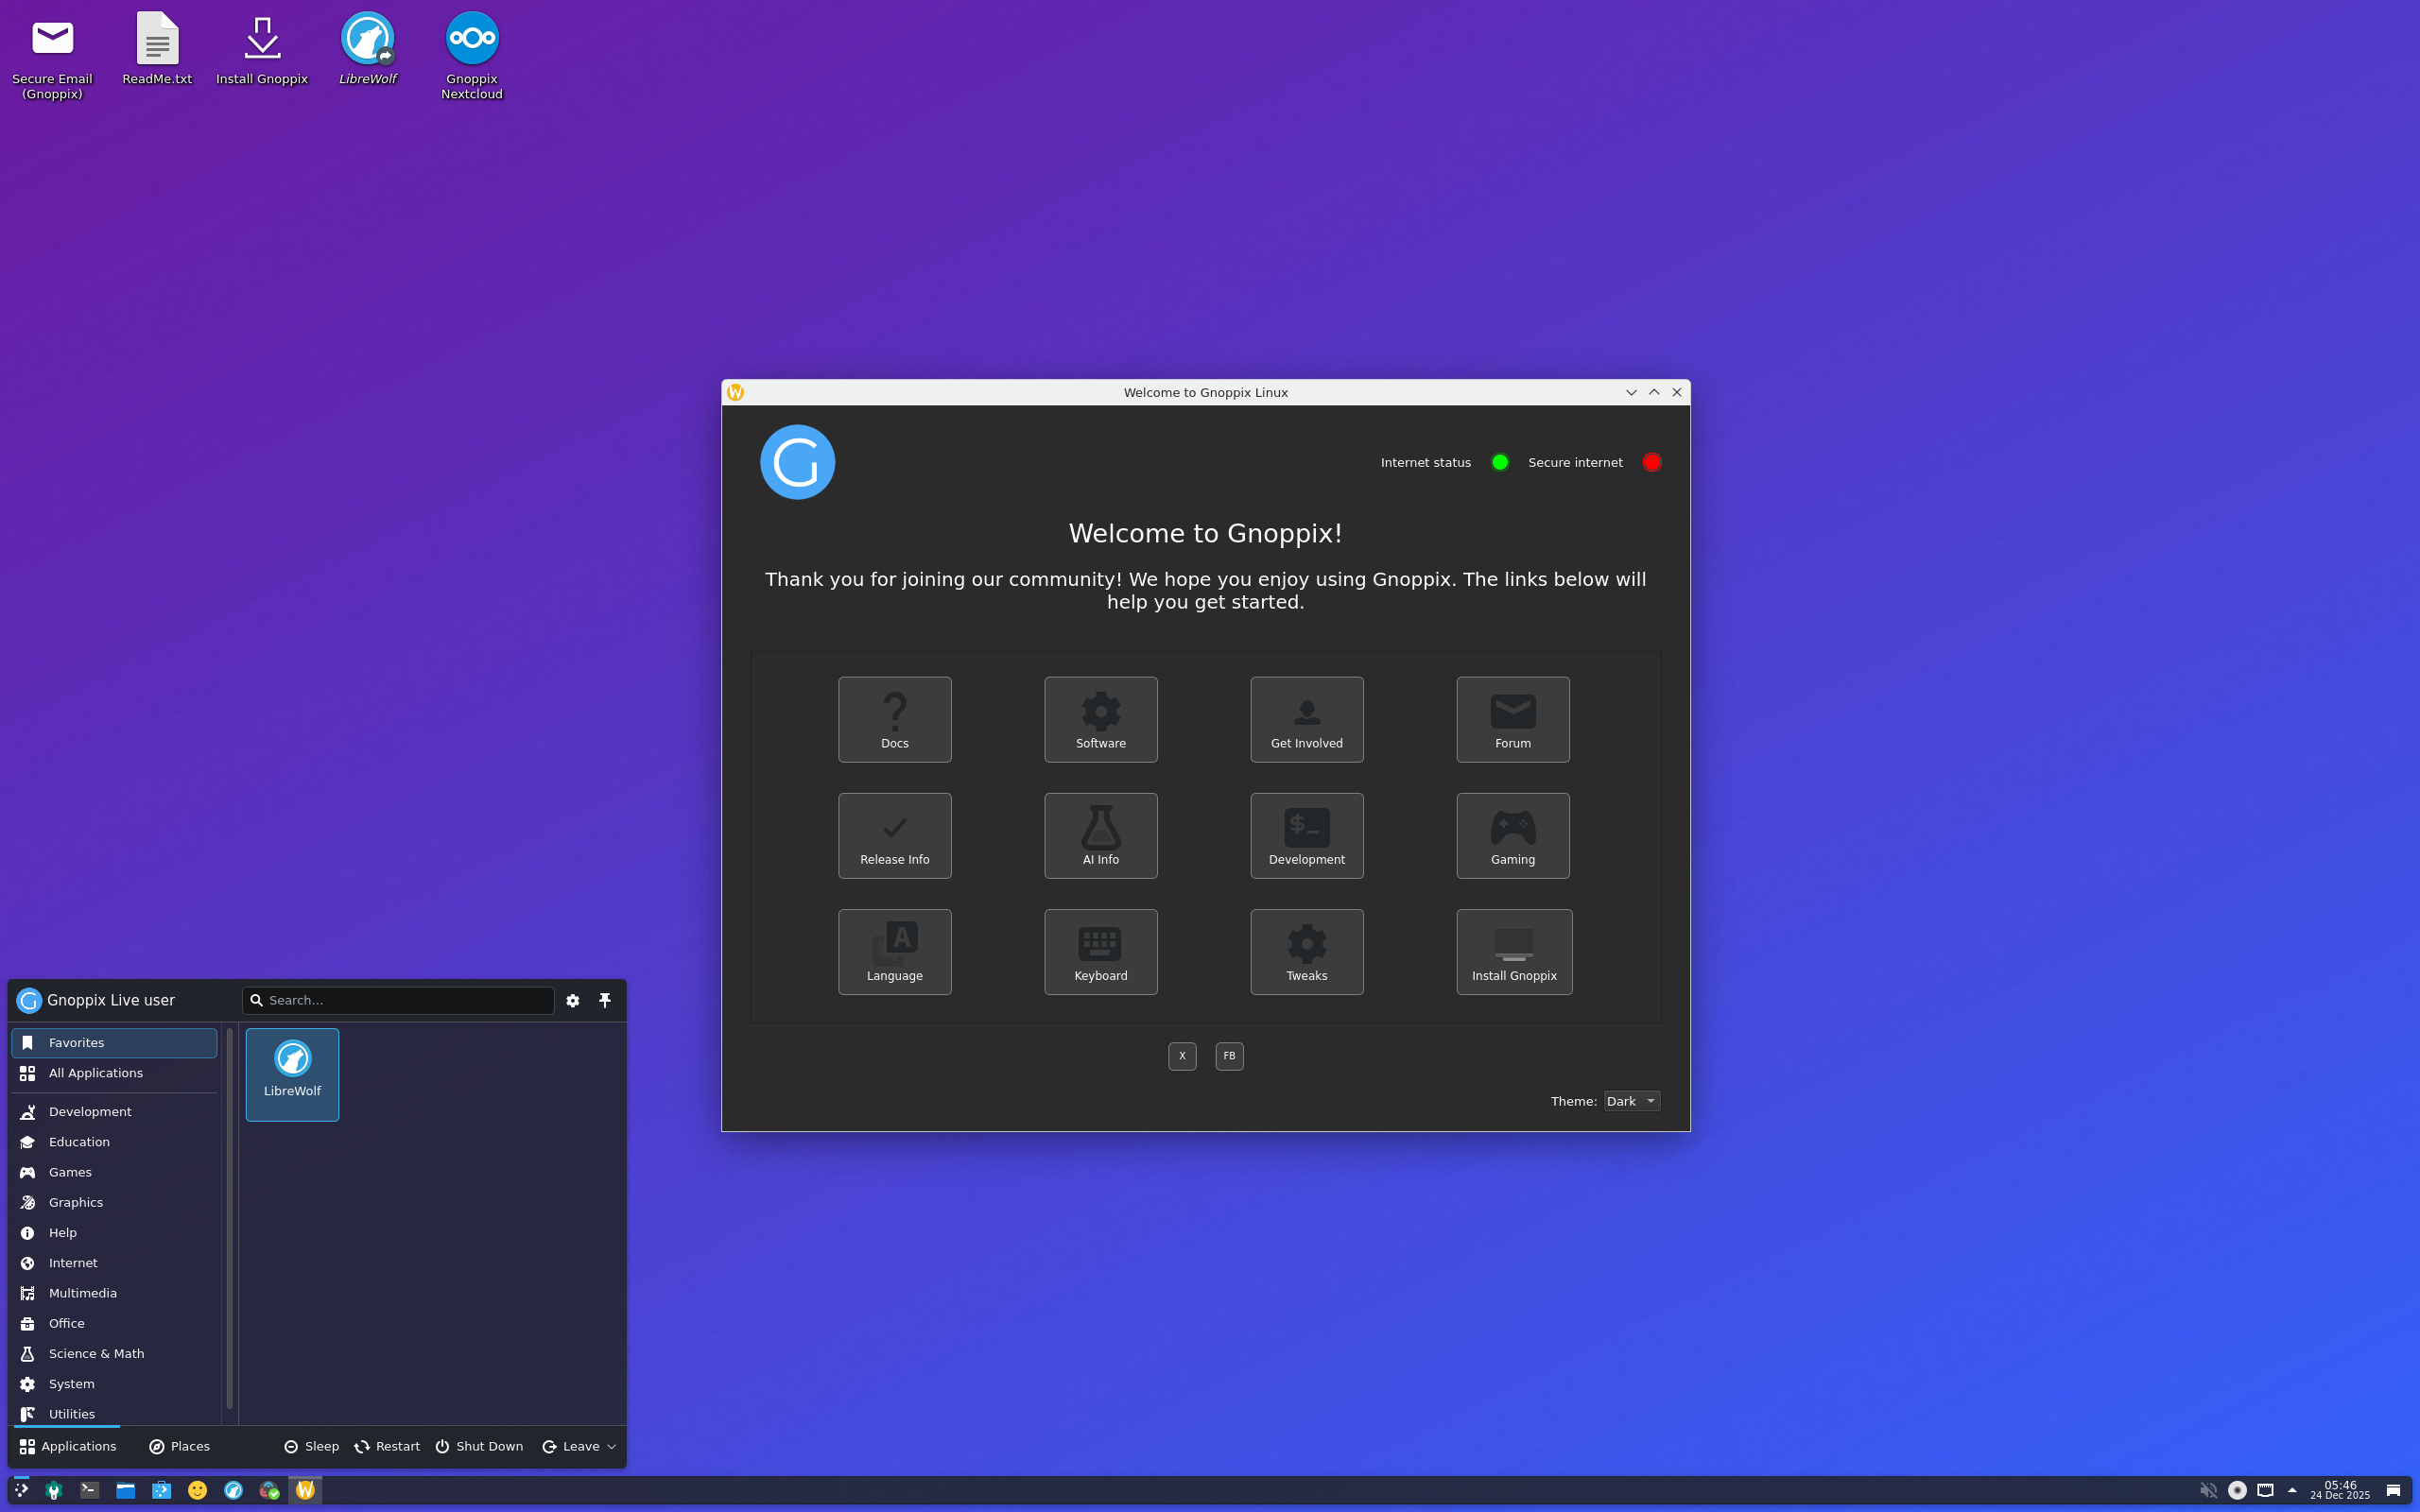Click the Restart button in launcher
Screen dimensions: 2420x1512
[x=387, y=1446]
